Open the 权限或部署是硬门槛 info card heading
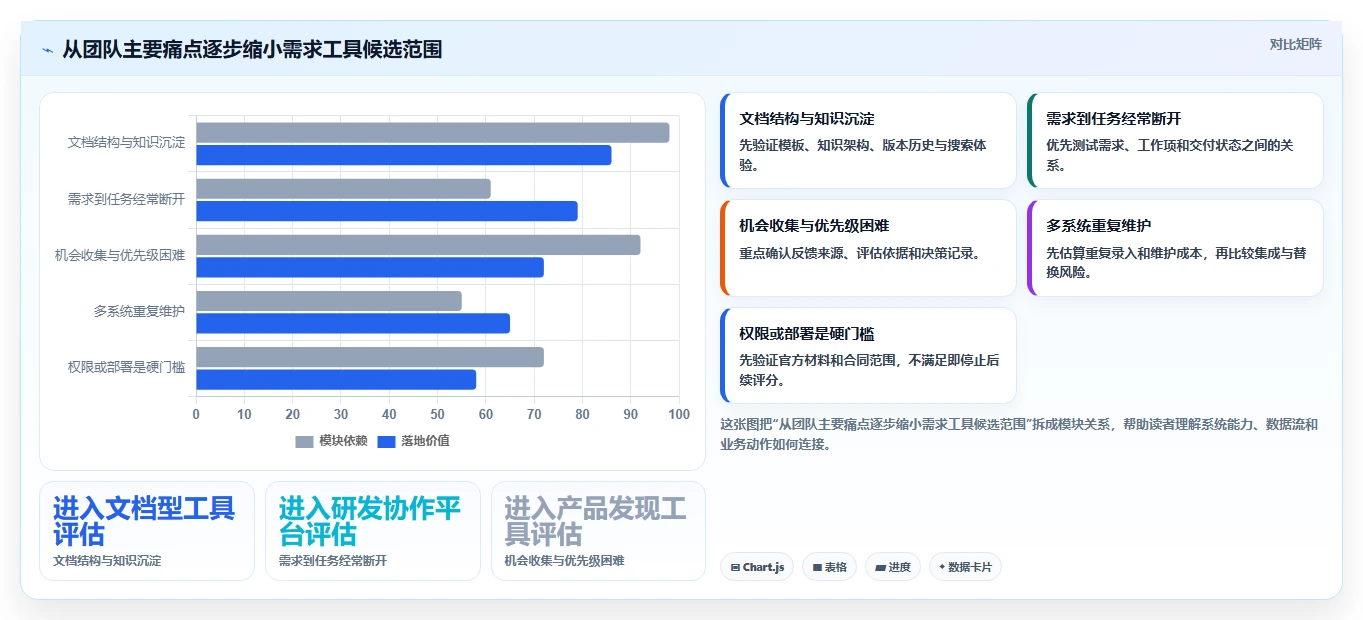The height and width of the screenshot is (620, 1363). pyautogui.click(x=807, y=334)
